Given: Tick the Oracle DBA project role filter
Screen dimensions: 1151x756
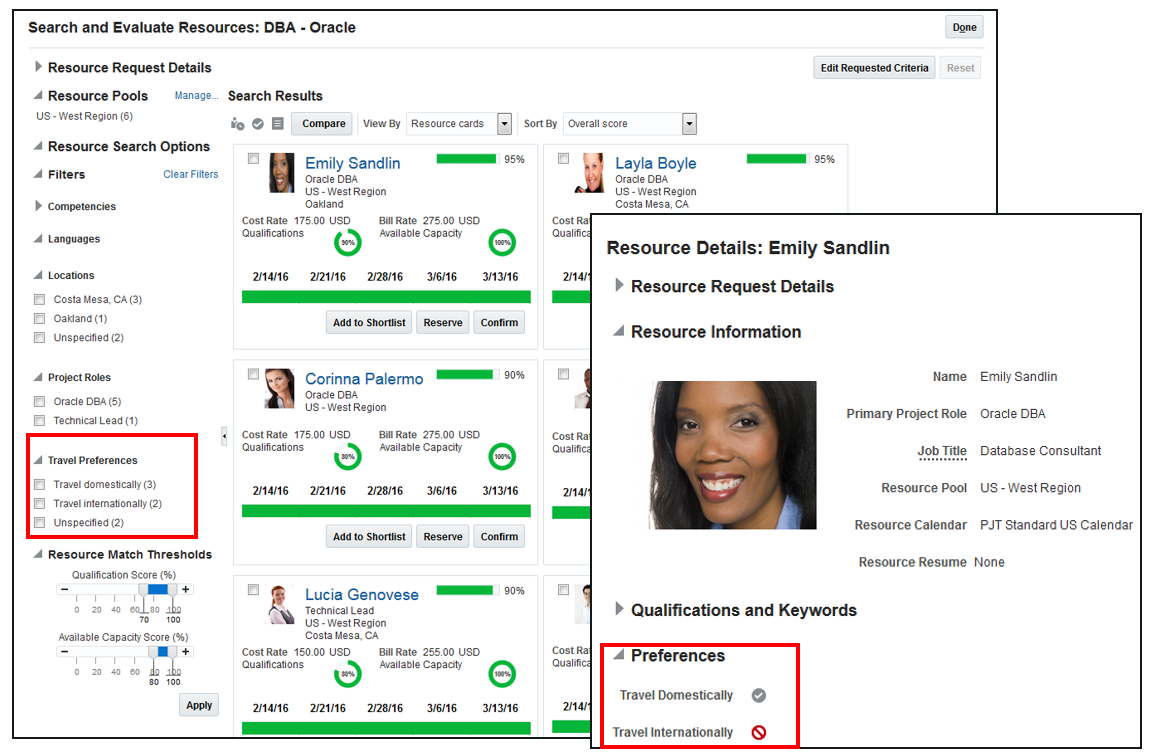Looking at the screenshot, I should coord(40,401).
